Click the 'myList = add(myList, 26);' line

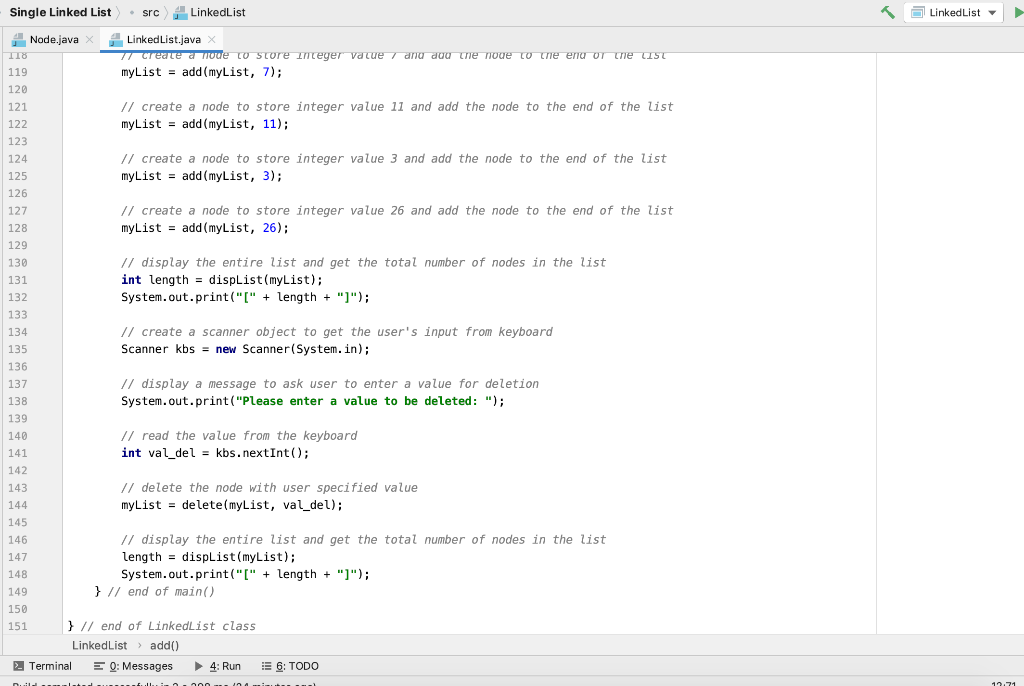coord(204,228)
